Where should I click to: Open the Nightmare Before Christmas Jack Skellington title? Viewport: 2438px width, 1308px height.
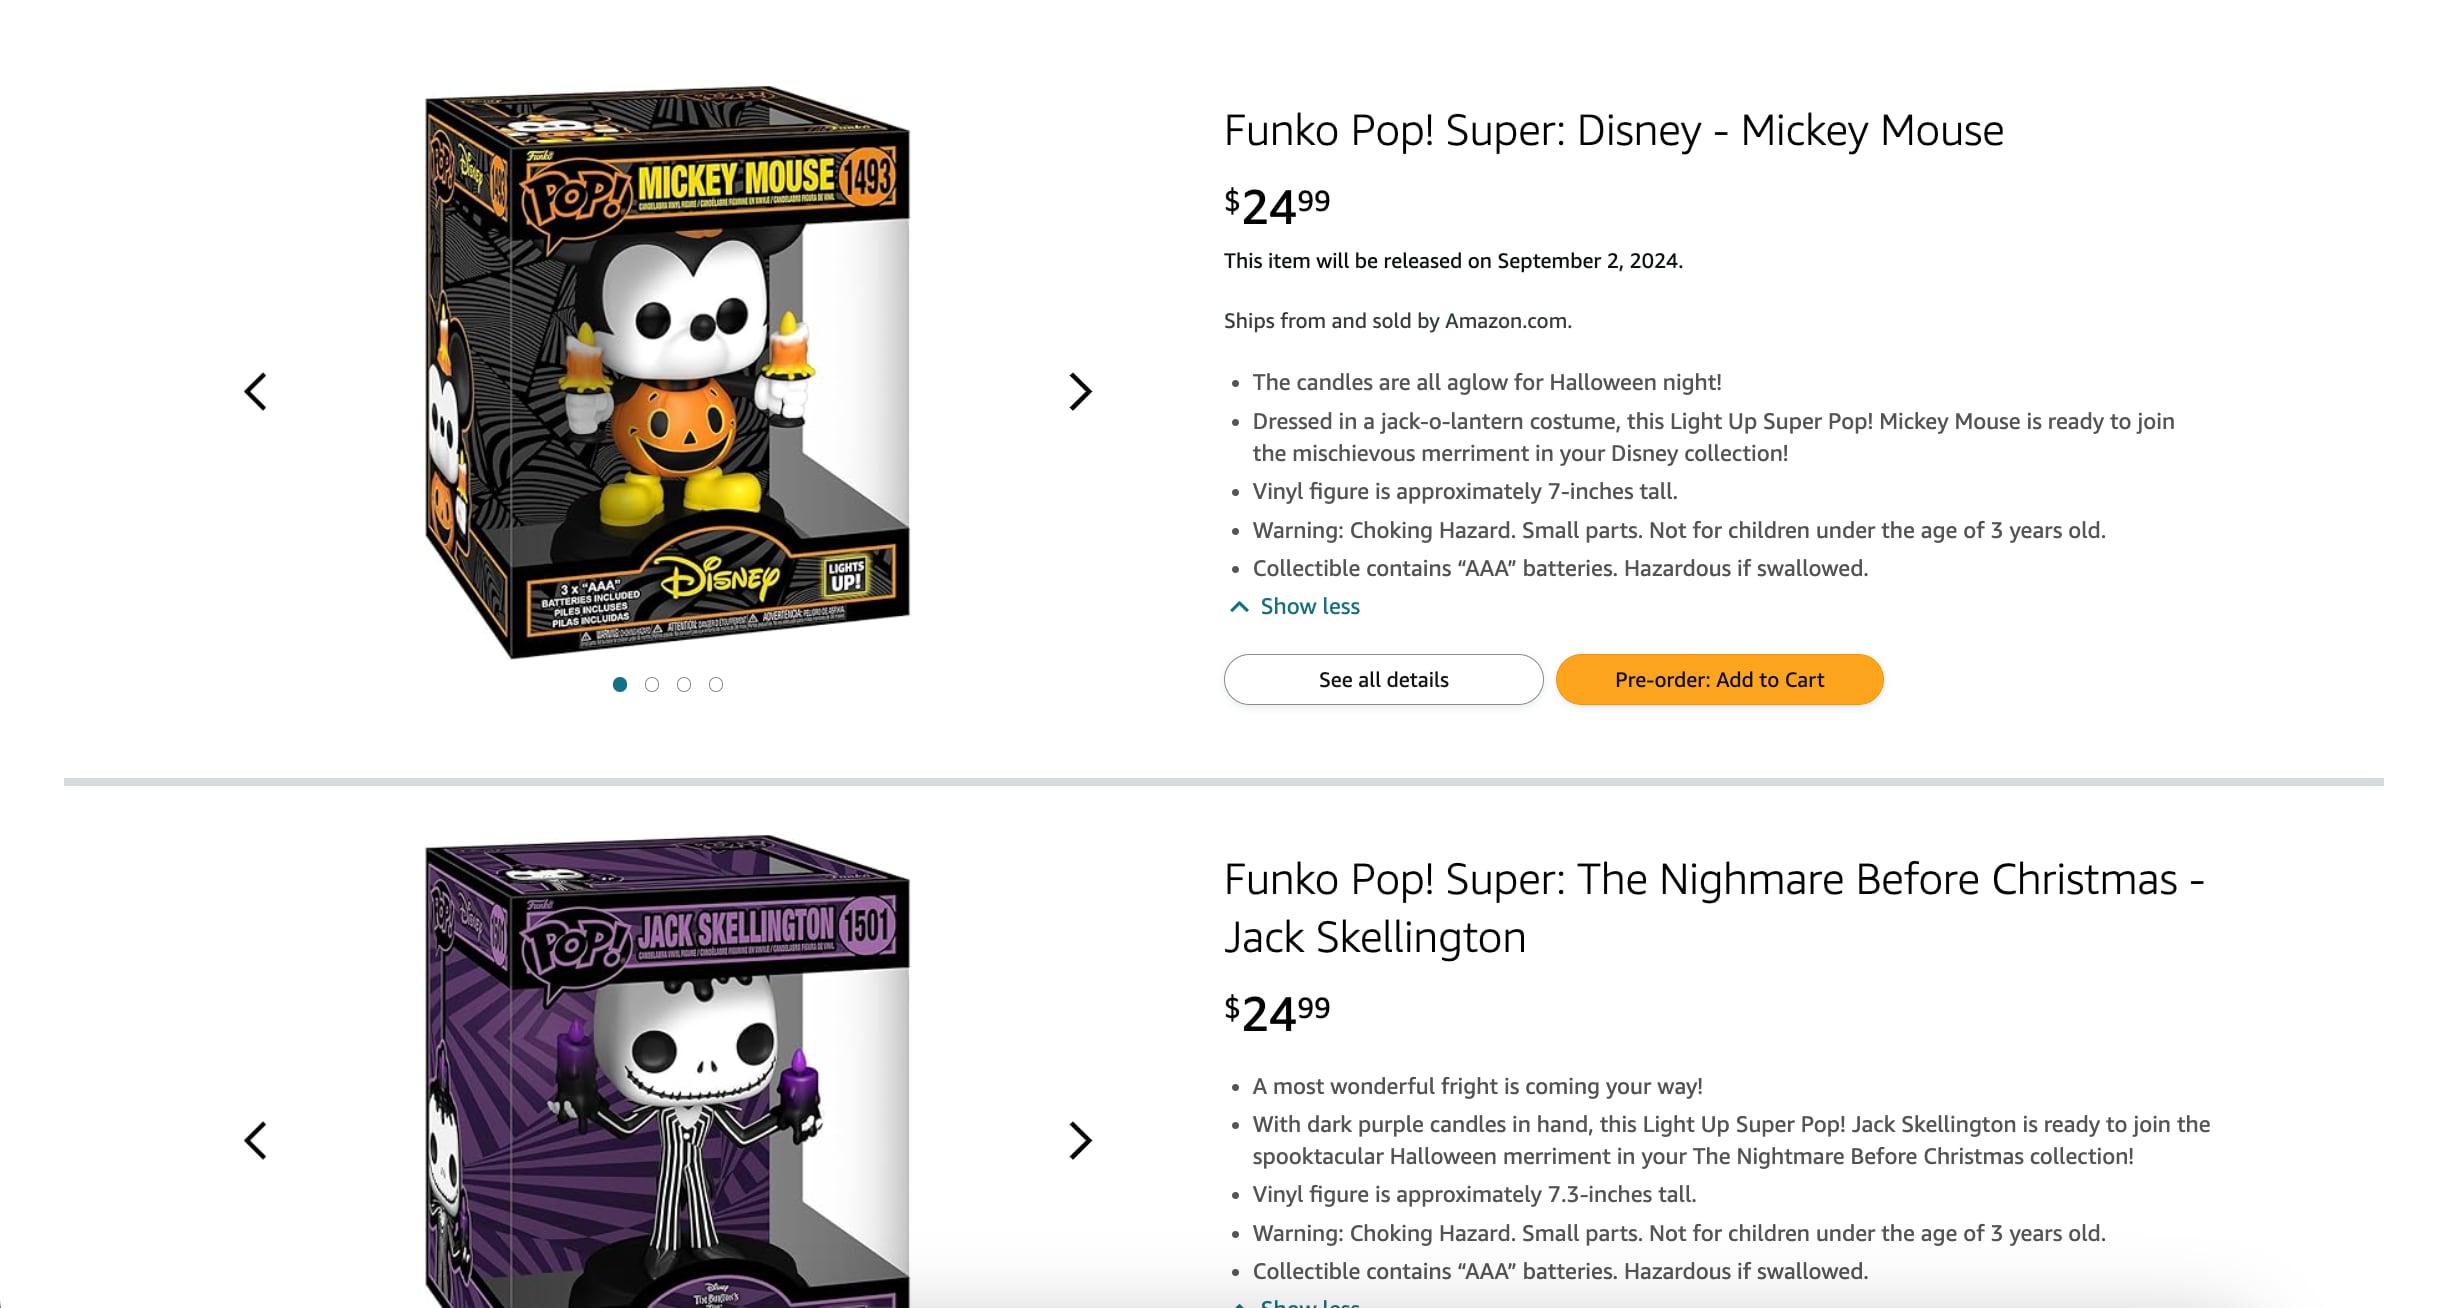click(1713, 908)
